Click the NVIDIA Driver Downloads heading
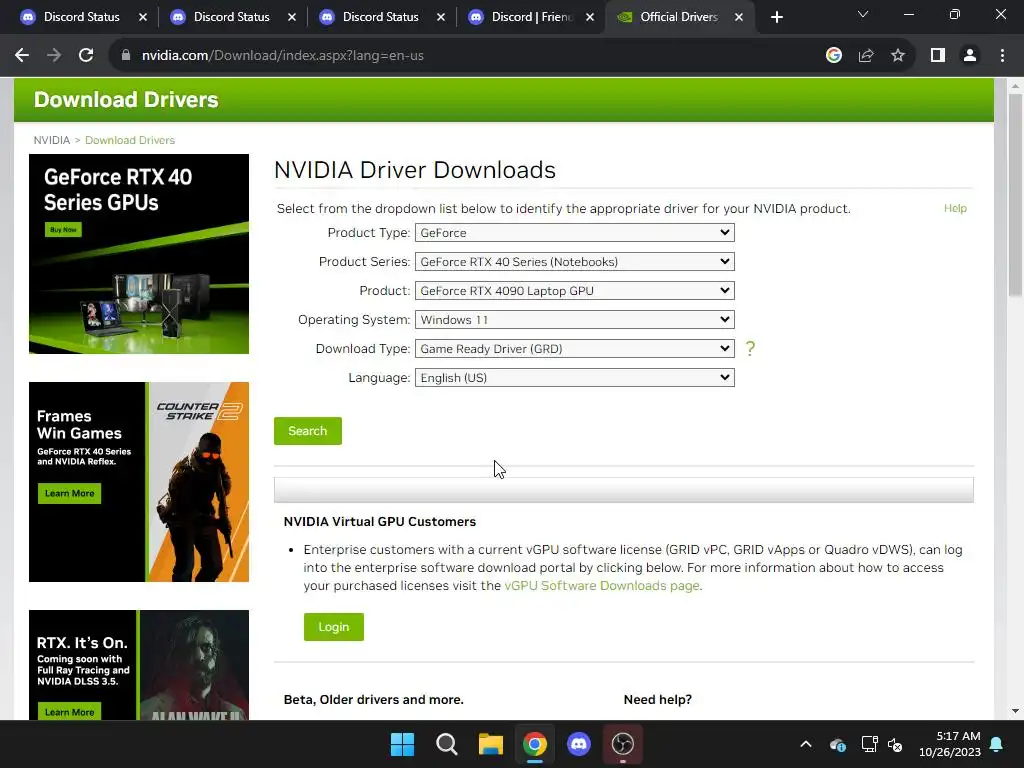Image resolution: width=1024 pixels, height=768 pixels. tap(415, 170)
